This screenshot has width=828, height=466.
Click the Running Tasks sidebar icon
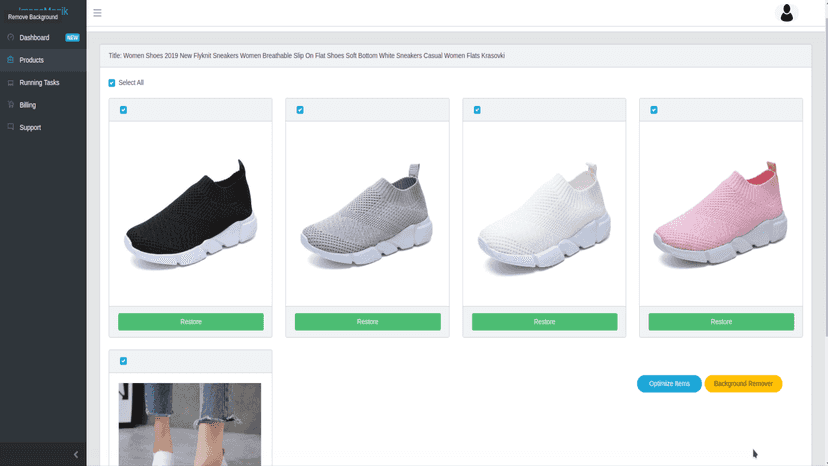(x=11, y=82)
